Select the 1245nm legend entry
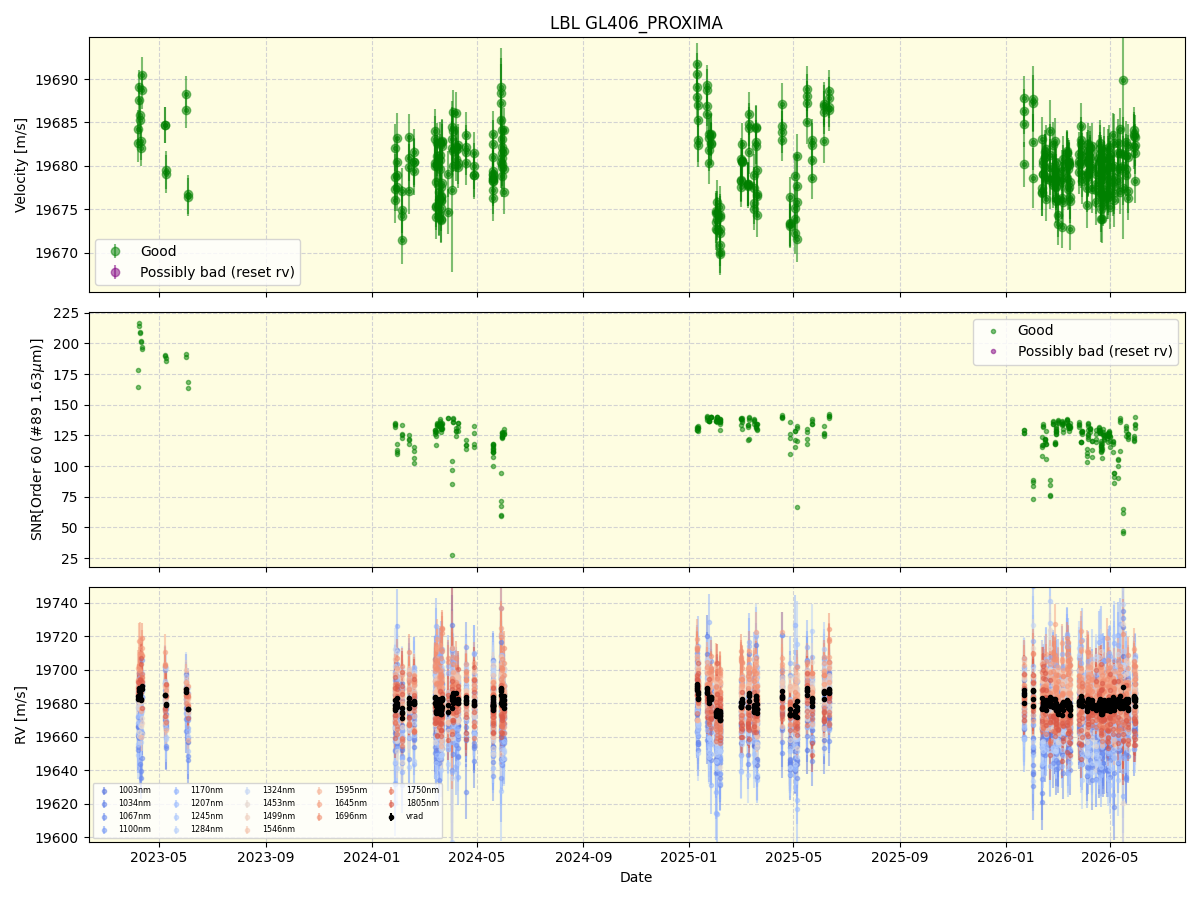 coord(206,816)
